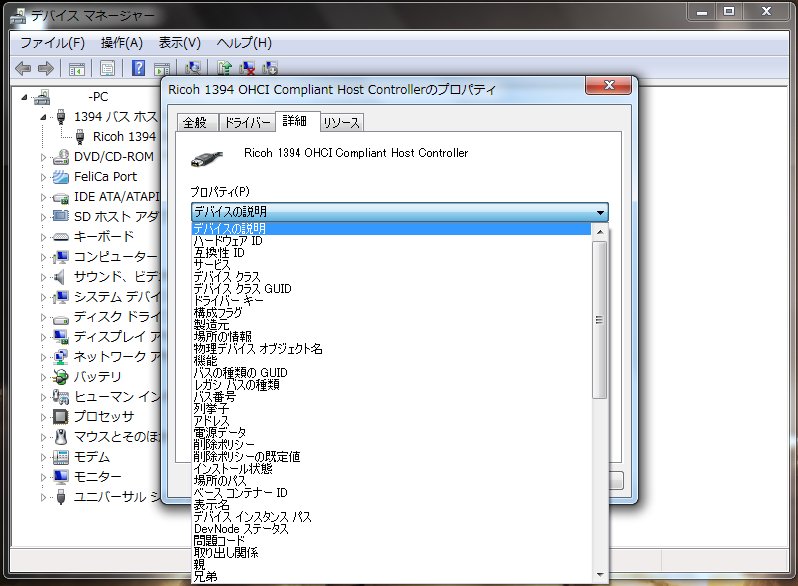The width and height of the screenshot is (798, 586).
Task: Expand the DVD/CD-ROM tree node
Action: pos(43,157)
